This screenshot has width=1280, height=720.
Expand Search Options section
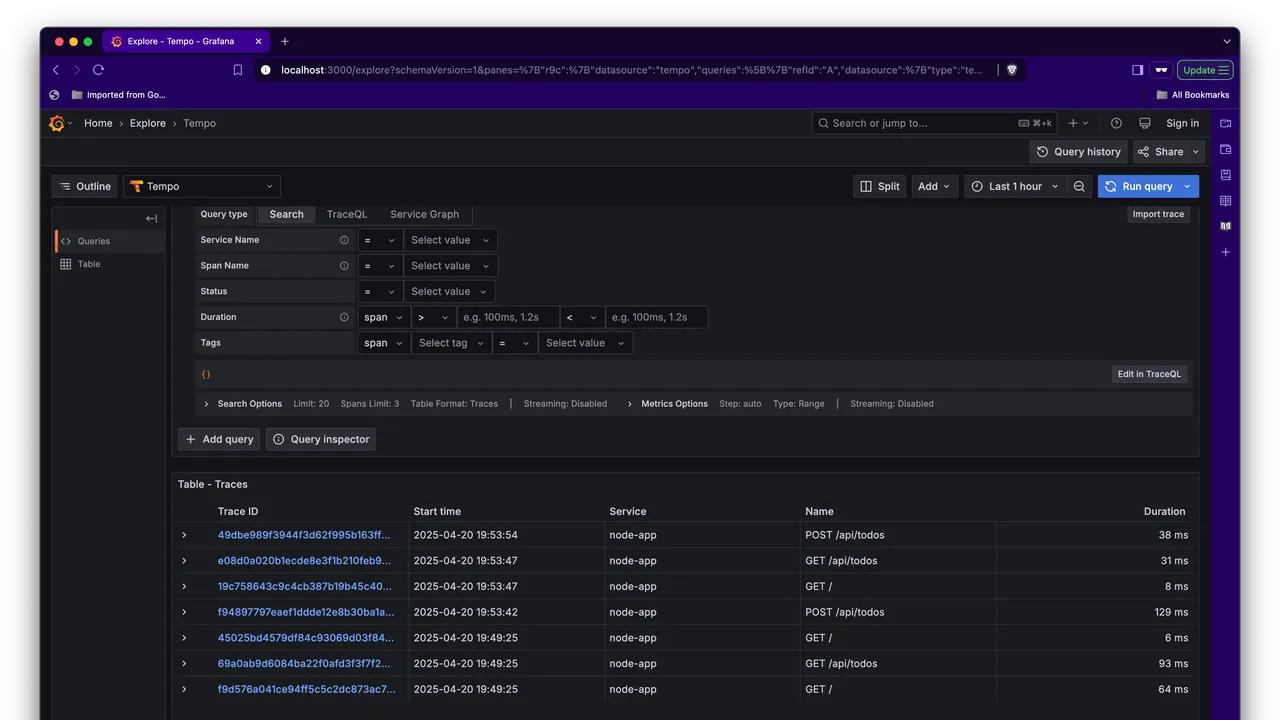[x=244, y=404]
